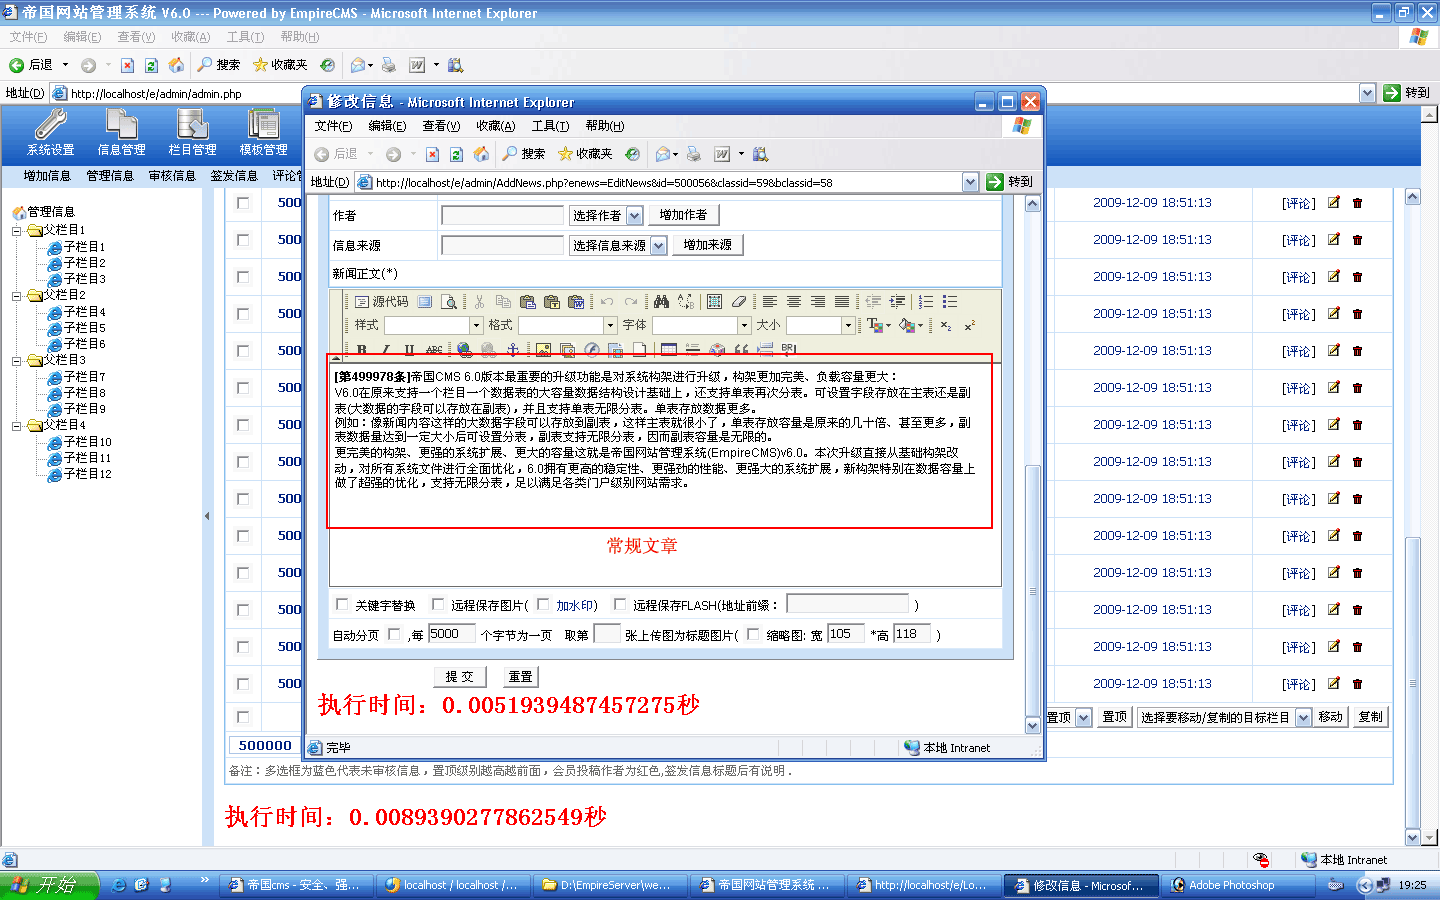The height and width of the screenshot is (900, 1440).
Task: Open the 选择信息来源 dropdown
Action: point(618,245)
